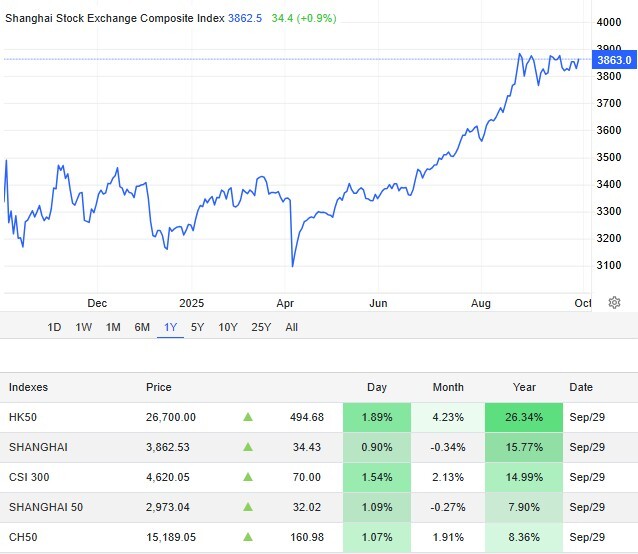Select the 6M time range
The image size is (638, 554).
tap(142, 327)
